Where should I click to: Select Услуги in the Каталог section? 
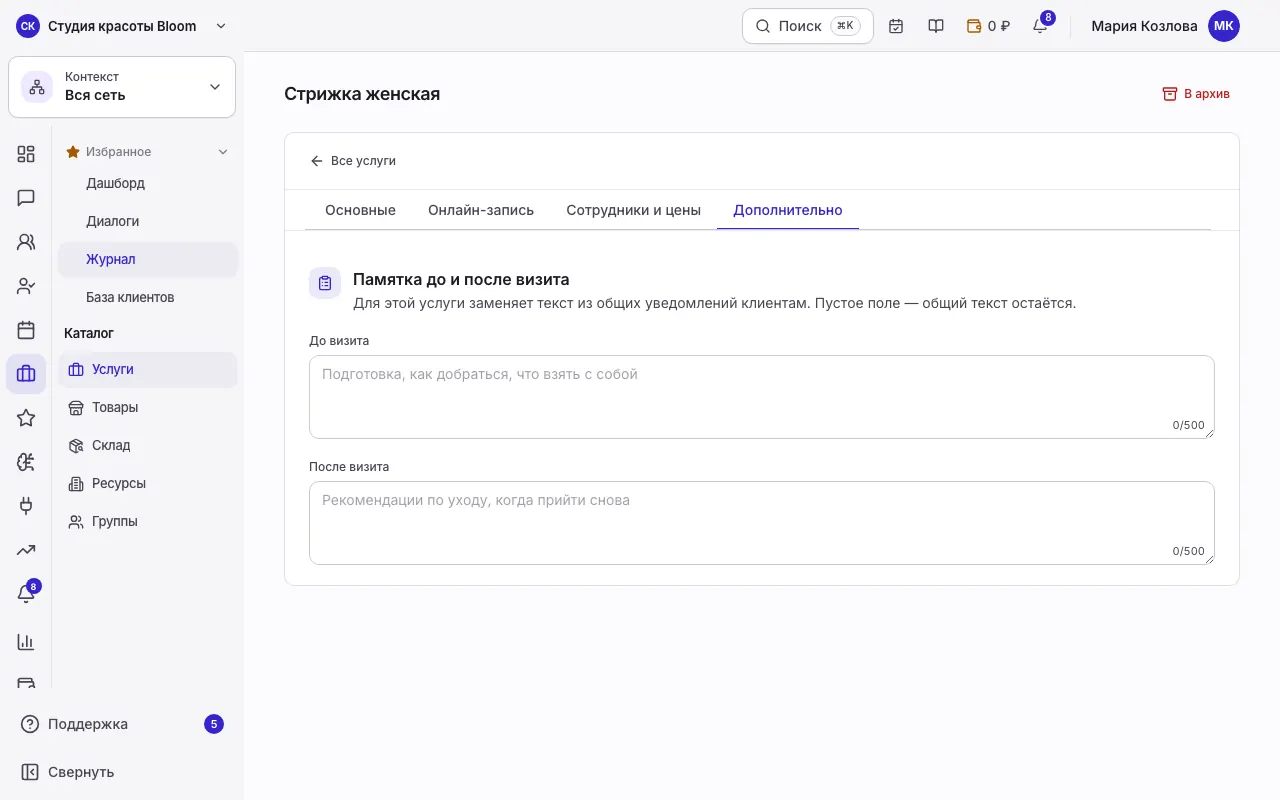coord(148,369)
